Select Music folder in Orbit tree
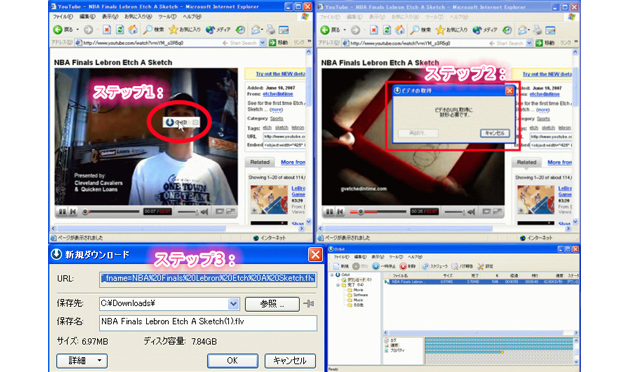The height and width of the screenshot is (372, 632). pos(355,300)
